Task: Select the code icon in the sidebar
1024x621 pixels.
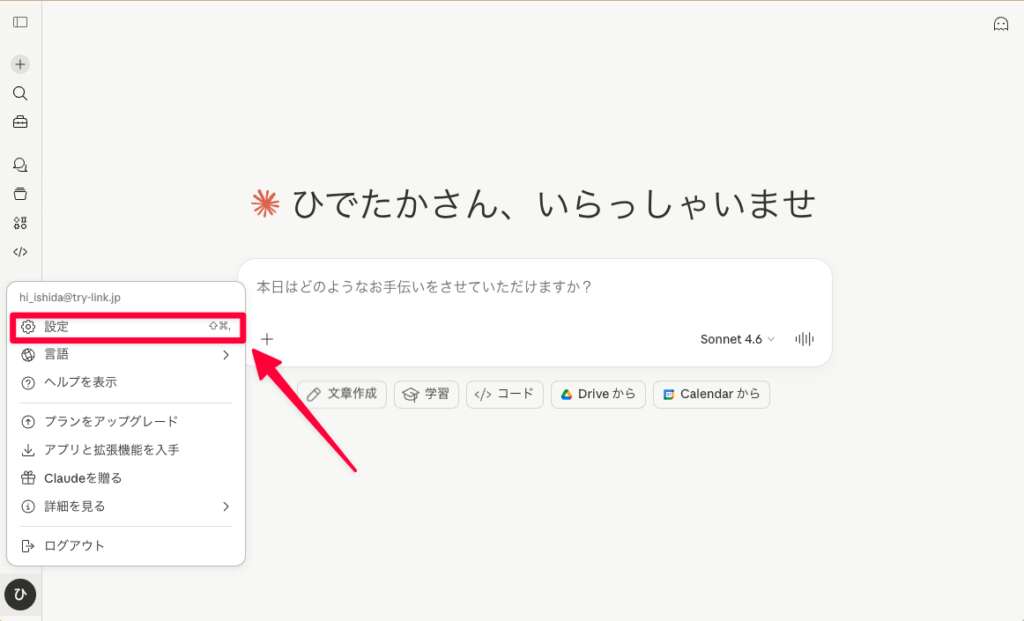Action: 19,251
